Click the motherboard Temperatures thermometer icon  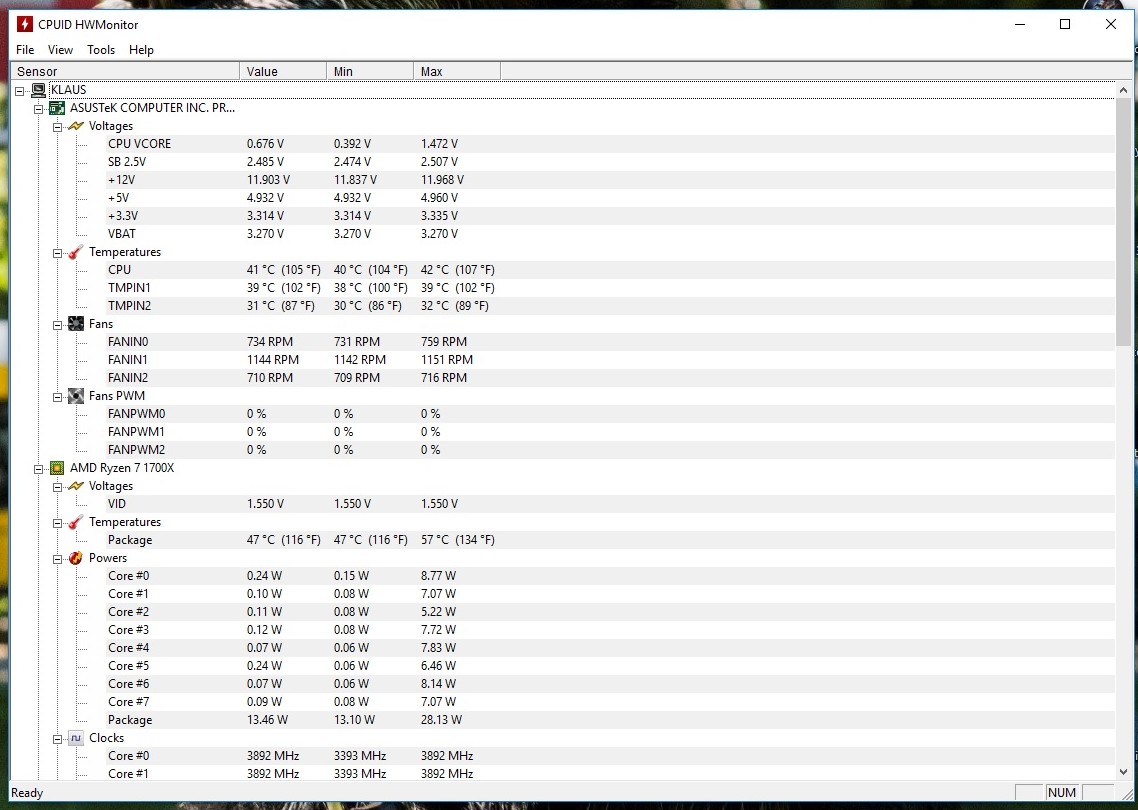coord(75,252)
